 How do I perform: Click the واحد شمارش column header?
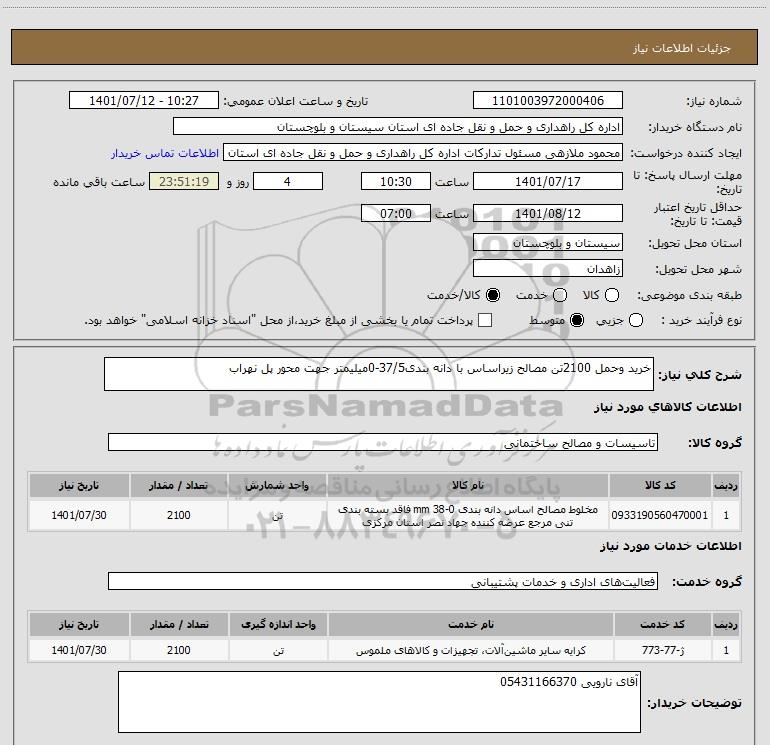pos(277,485)
